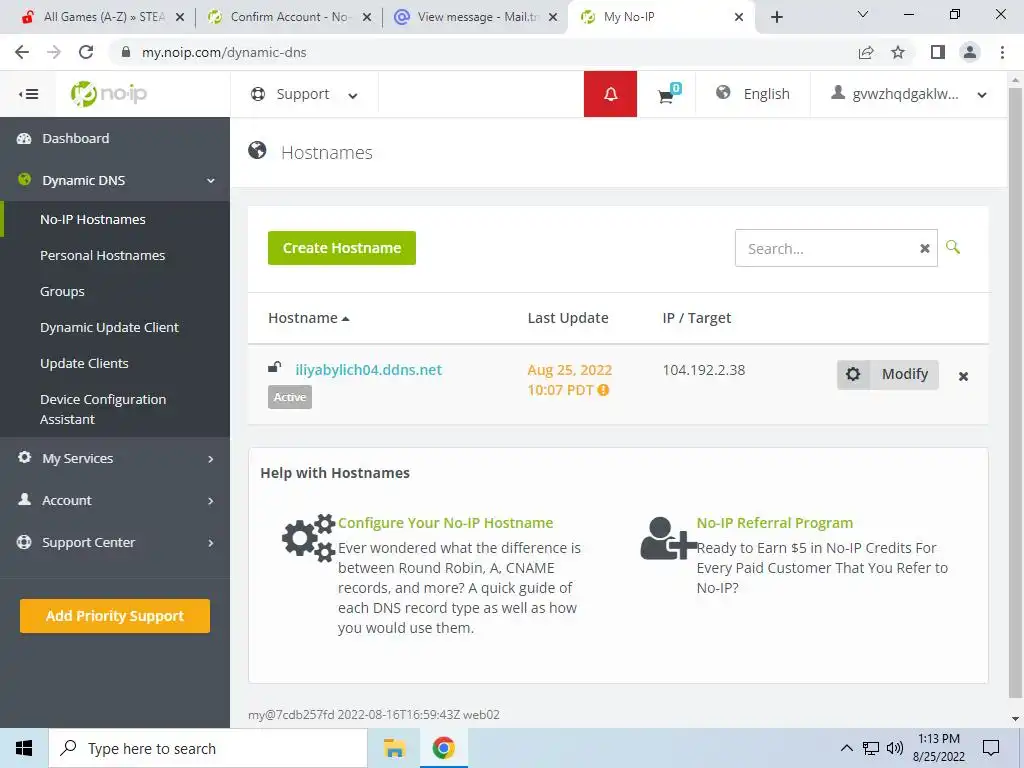The width and height of the screenshot is (1024, 768).
Task: Switch to All Games (A-Z) tab
Action: (103, 17)
